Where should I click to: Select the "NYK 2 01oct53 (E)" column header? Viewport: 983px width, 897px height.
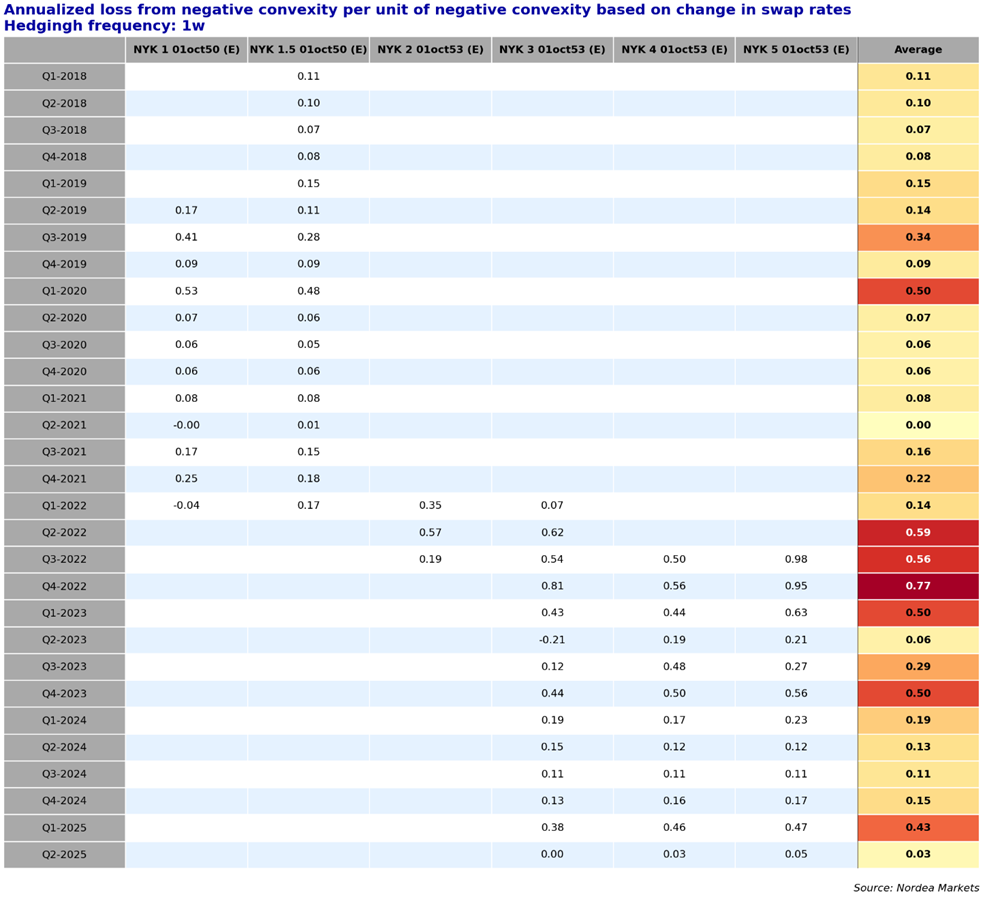click(430, 50)
